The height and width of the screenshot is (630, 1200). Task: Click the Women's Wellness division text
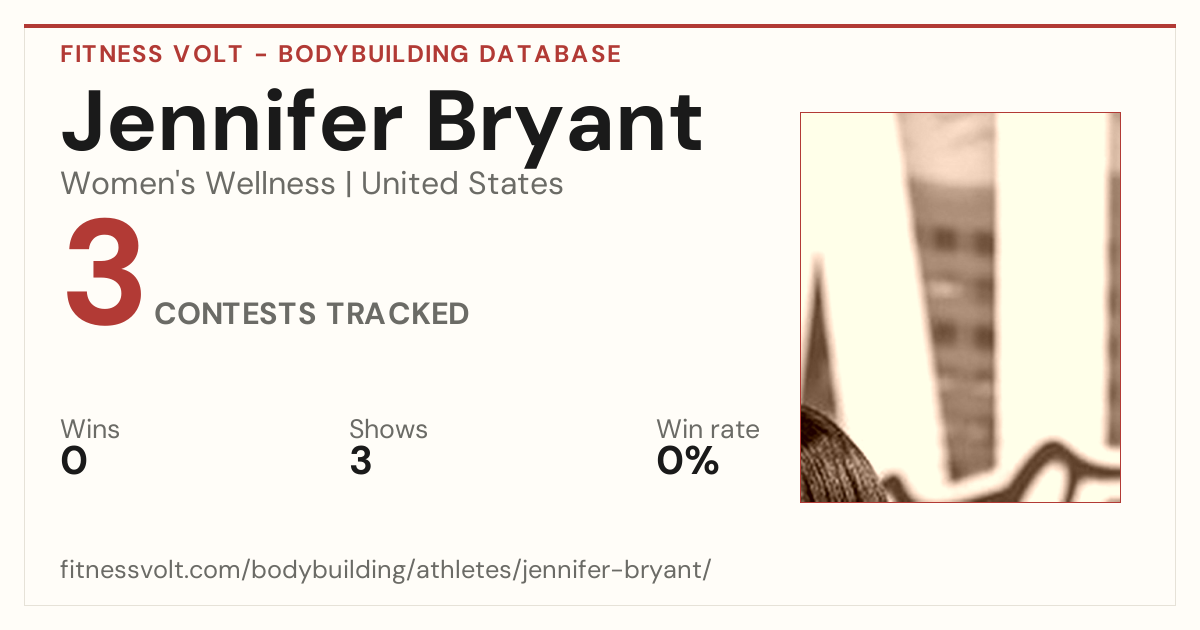(198, 184)
